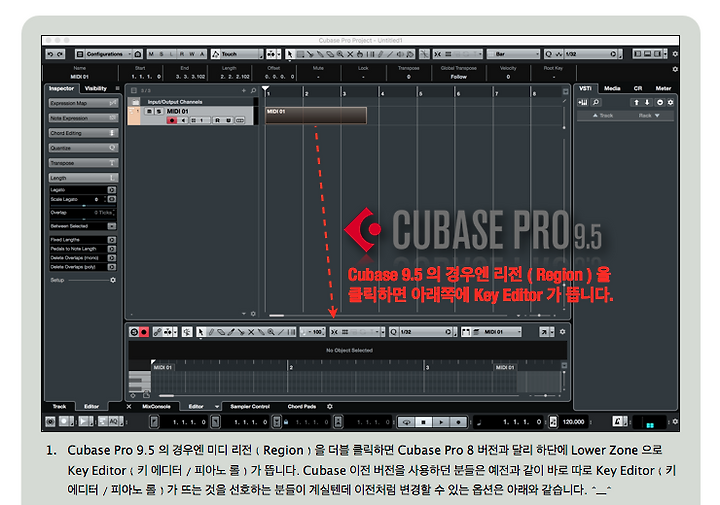Viewport: 720px width, 505px height.
Task: Expand the Quantize inspector section
Action: [84, 148]
